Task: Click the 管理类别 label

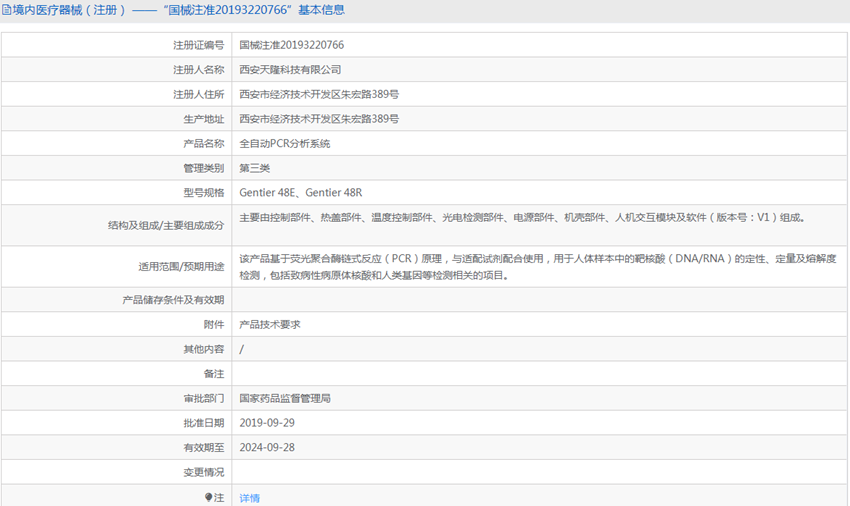Action: pyautogui.click(x=203, y=168)
